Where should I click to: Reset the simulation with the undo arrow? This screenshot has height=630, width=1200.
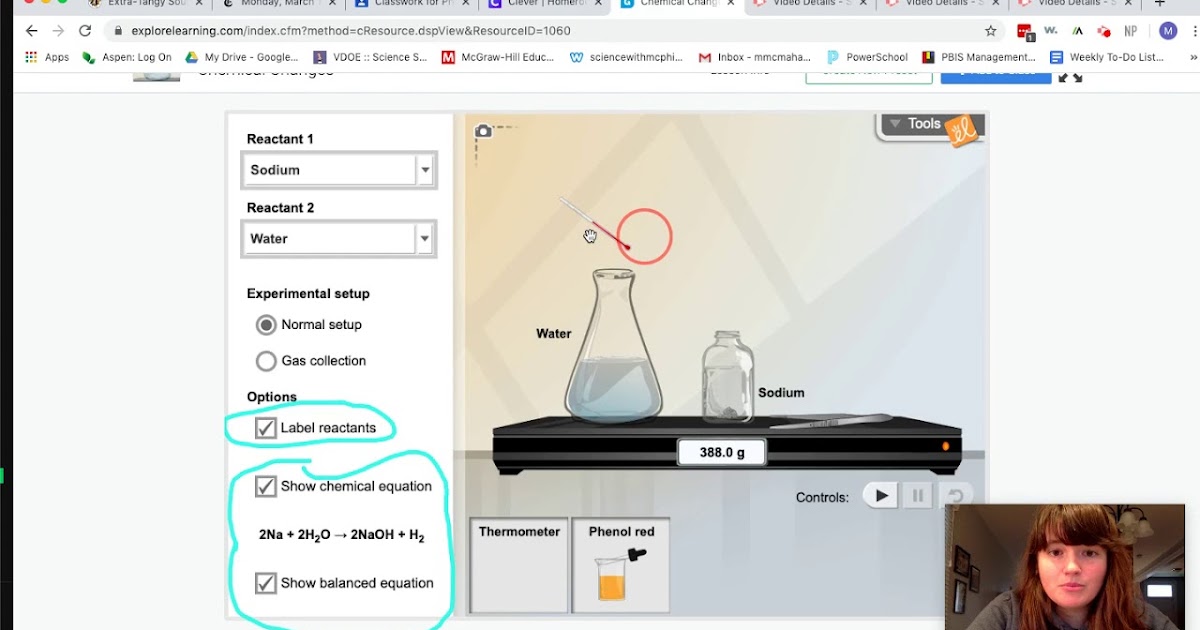955,496
